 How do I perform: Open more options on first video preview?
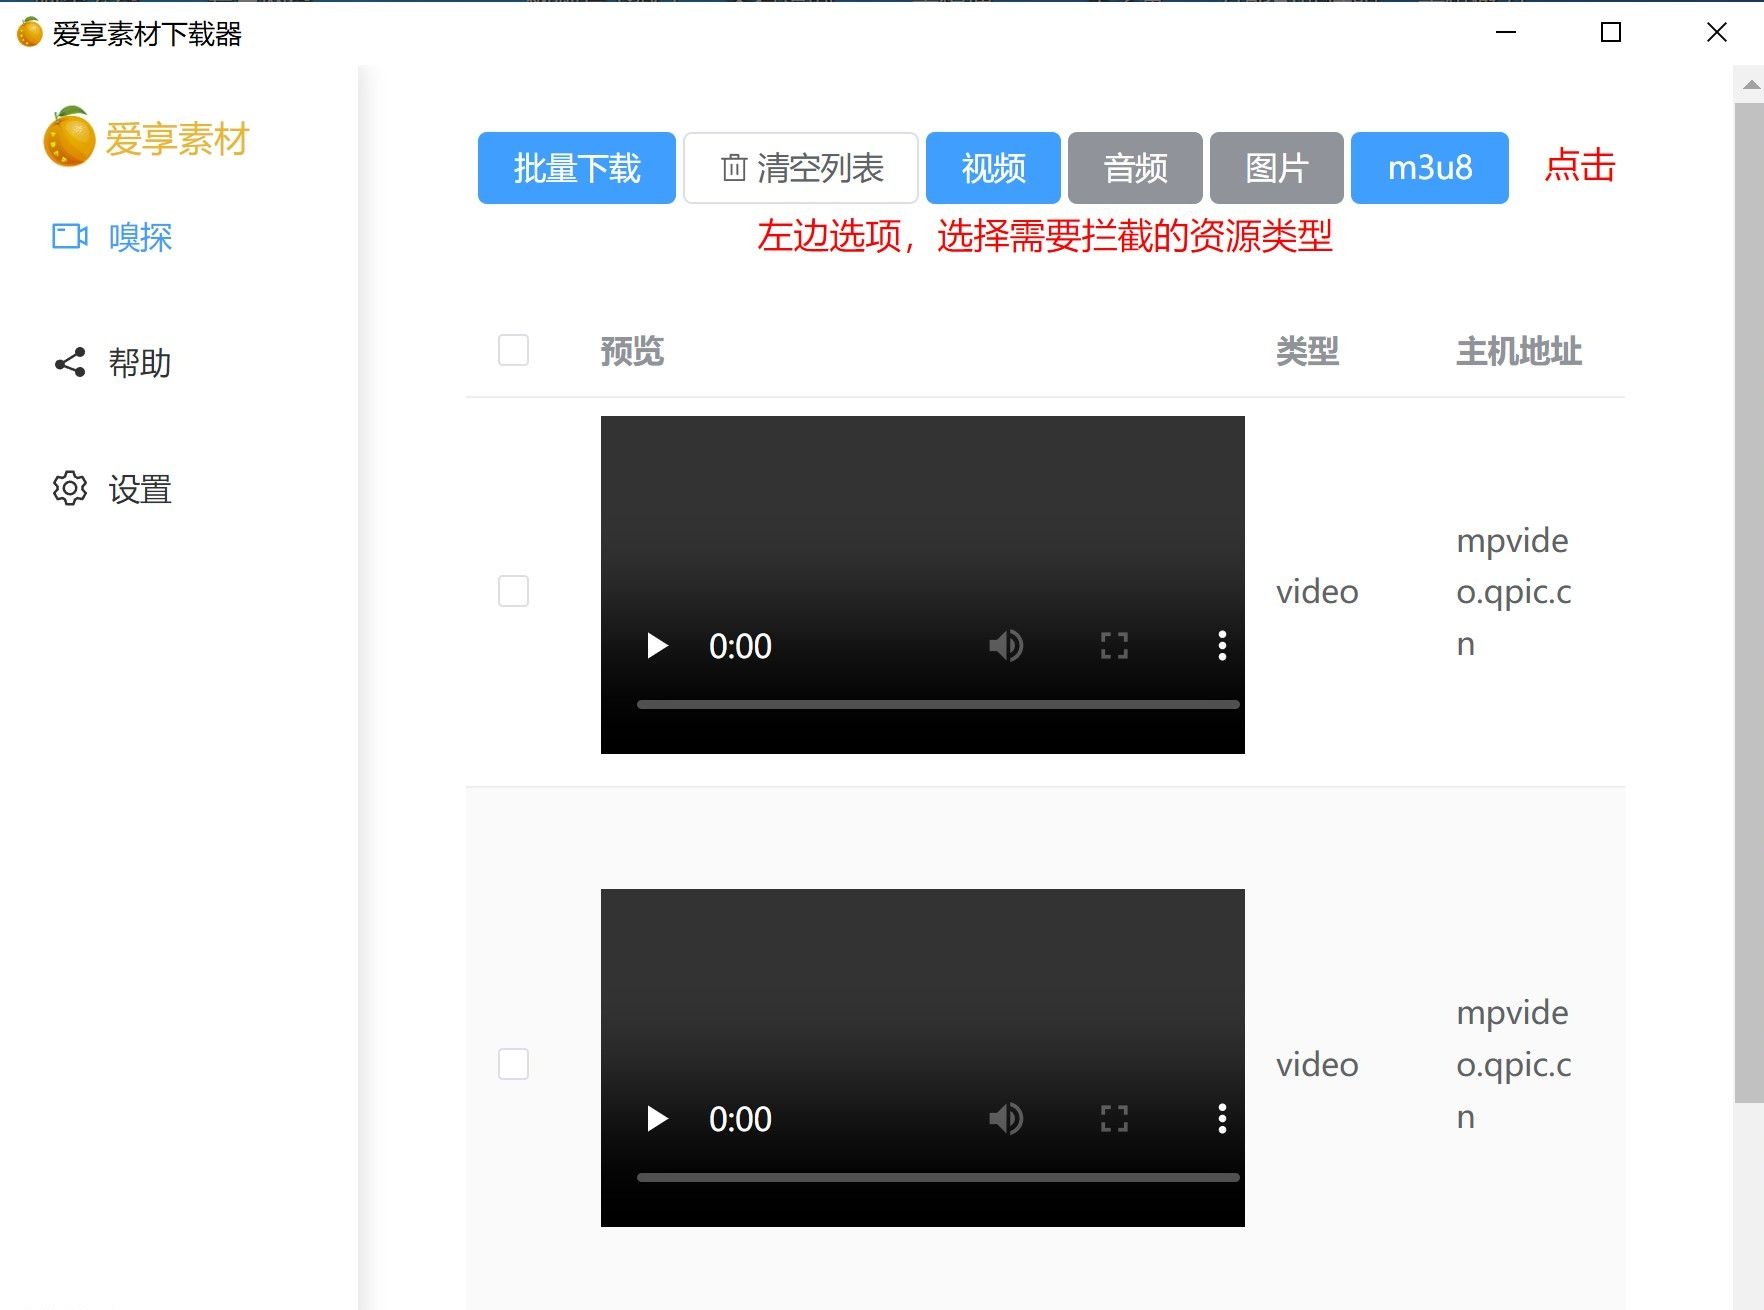(x=1221, y=646)
